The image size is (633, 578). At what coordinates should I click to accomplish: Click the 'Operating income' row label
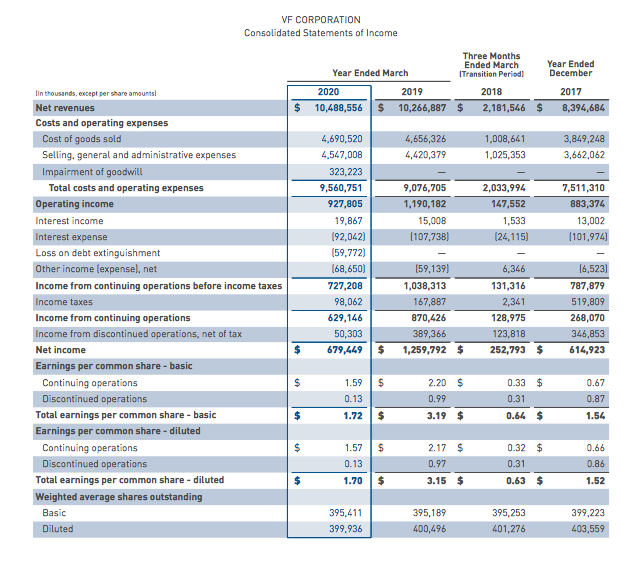coord(74,204)
